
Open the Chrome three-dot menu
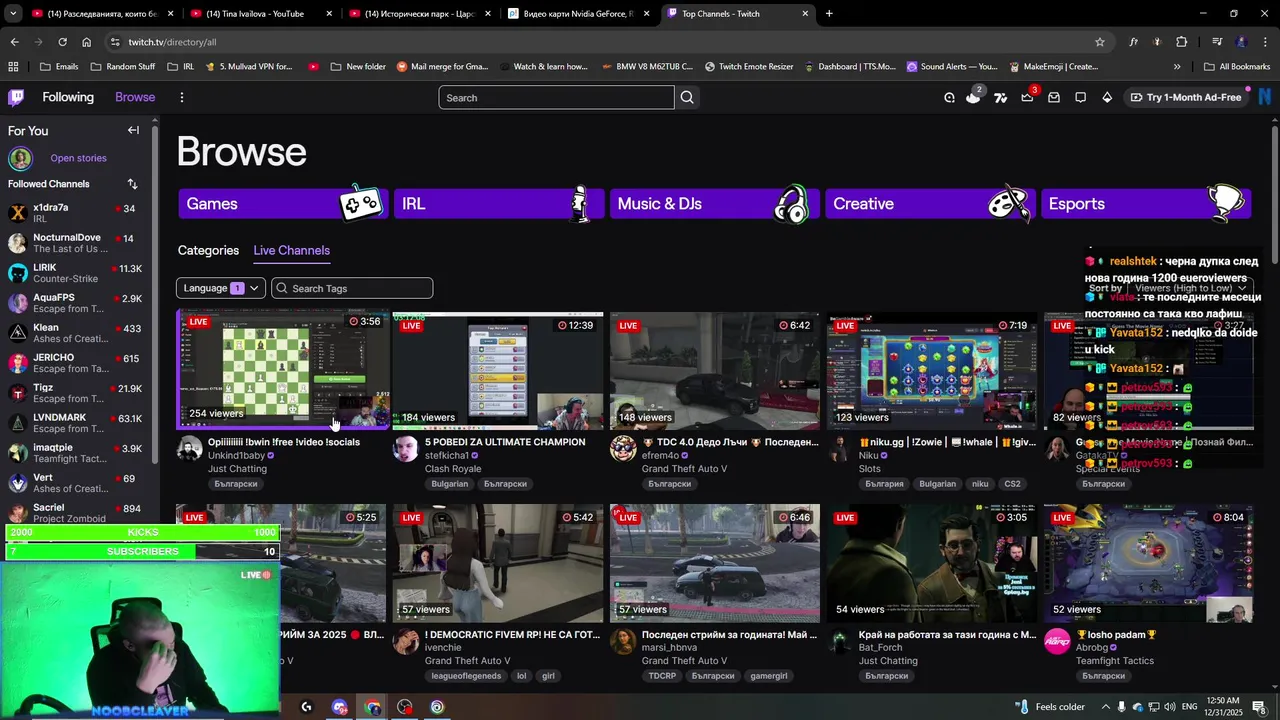point(1265,42)
